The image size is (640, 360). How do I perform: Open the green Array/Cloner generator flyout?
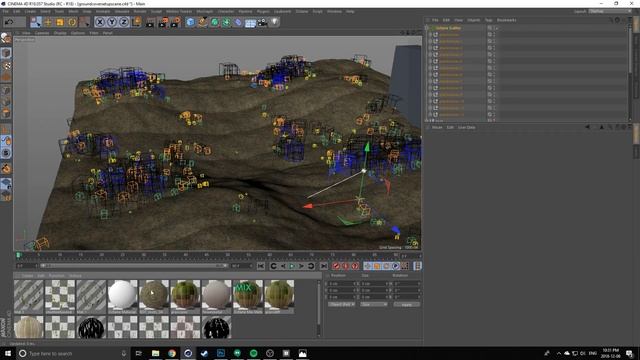pos(226,22)
